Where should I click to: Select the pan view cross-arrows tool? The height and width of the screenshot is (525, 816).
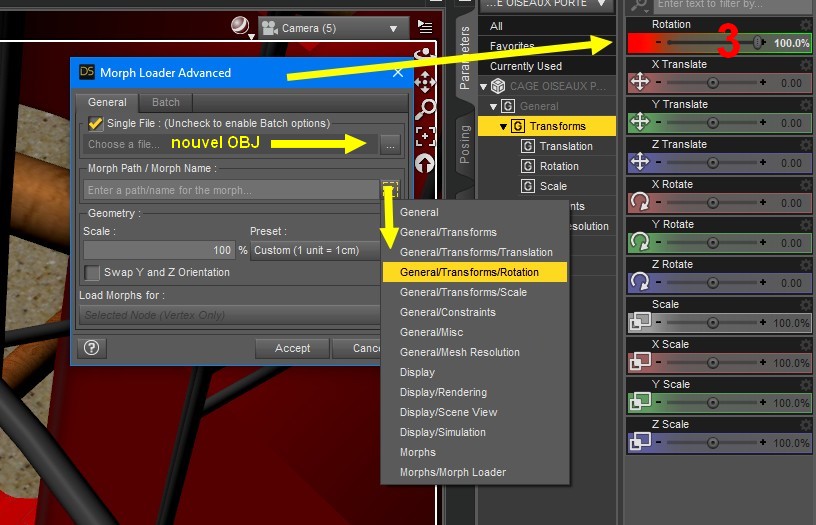click(425, 82)
